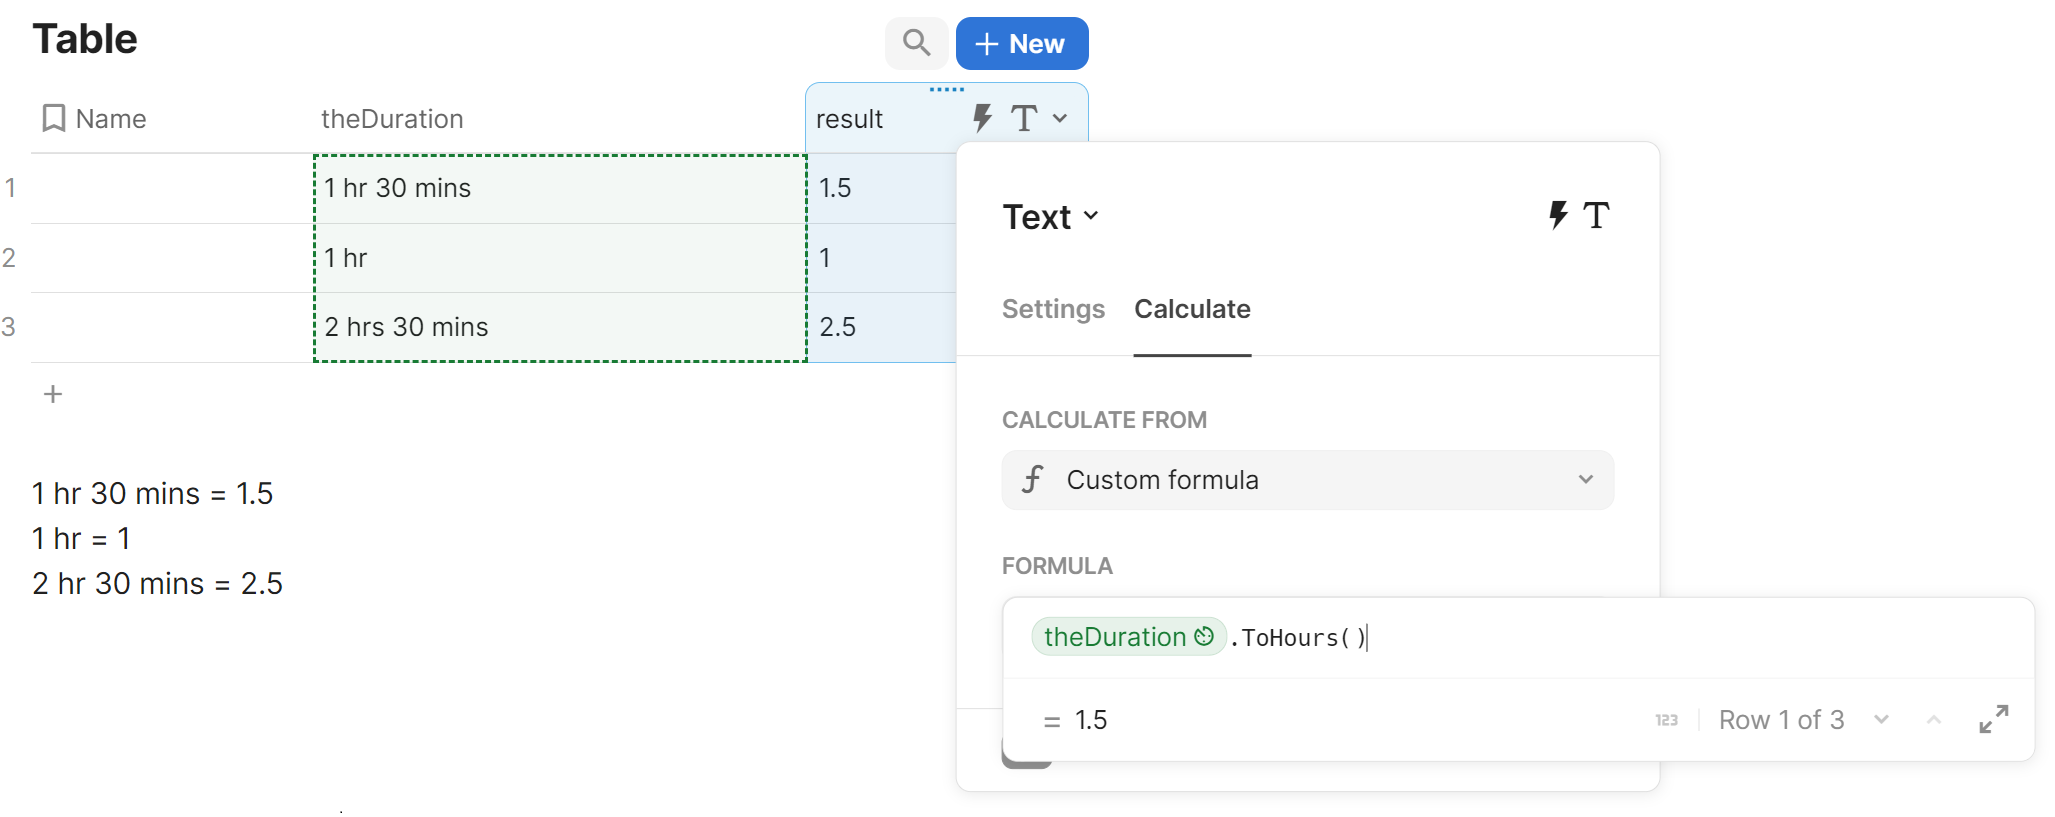Click the T icon in Text panel
Viewport: 2055px width, 817px height.
point(1597,215)
